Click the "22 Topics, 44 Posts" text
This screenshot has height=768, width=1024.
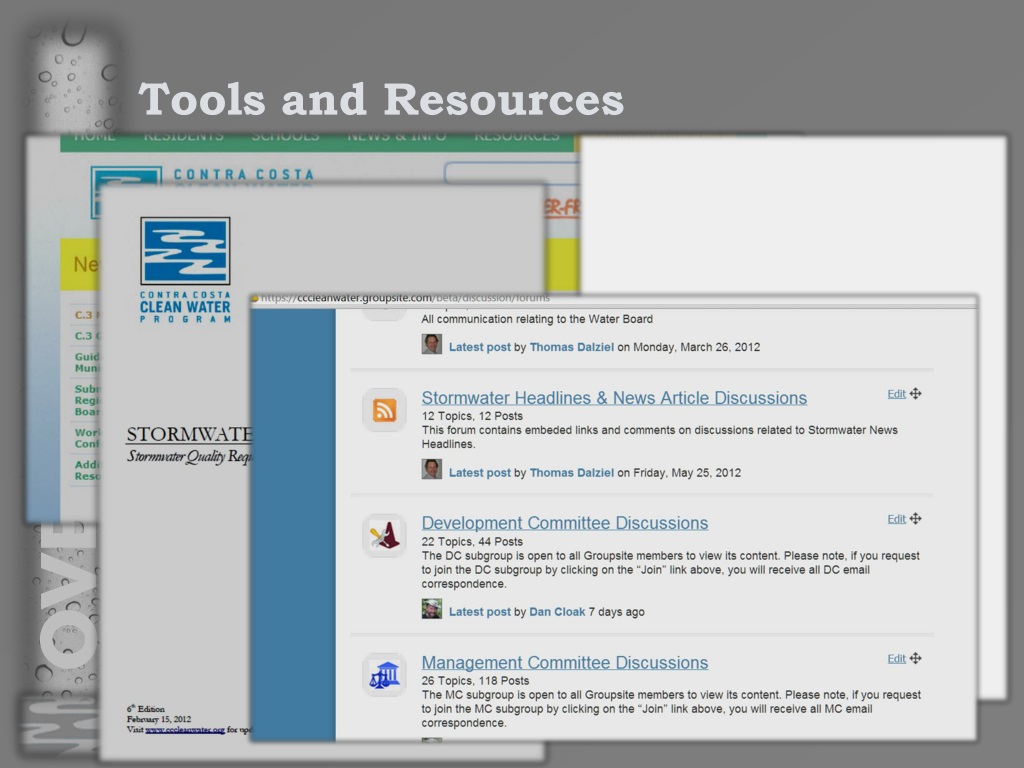[472, 541]
